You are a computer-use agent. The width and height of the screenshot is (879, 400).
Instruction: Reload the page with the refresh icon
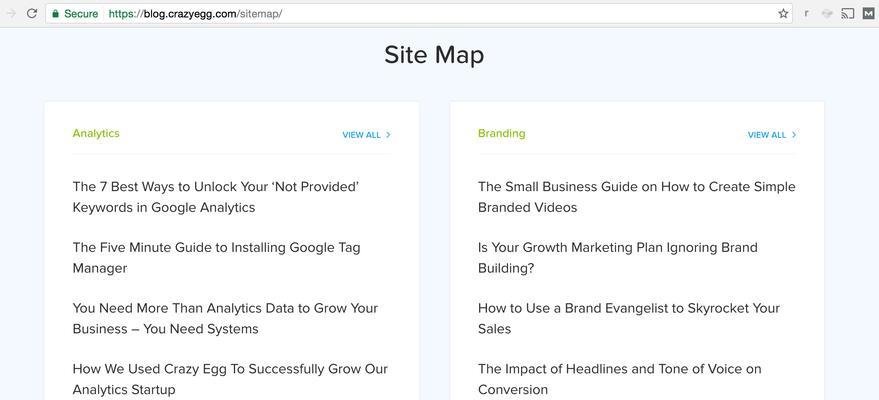click(x=32, y=13)
